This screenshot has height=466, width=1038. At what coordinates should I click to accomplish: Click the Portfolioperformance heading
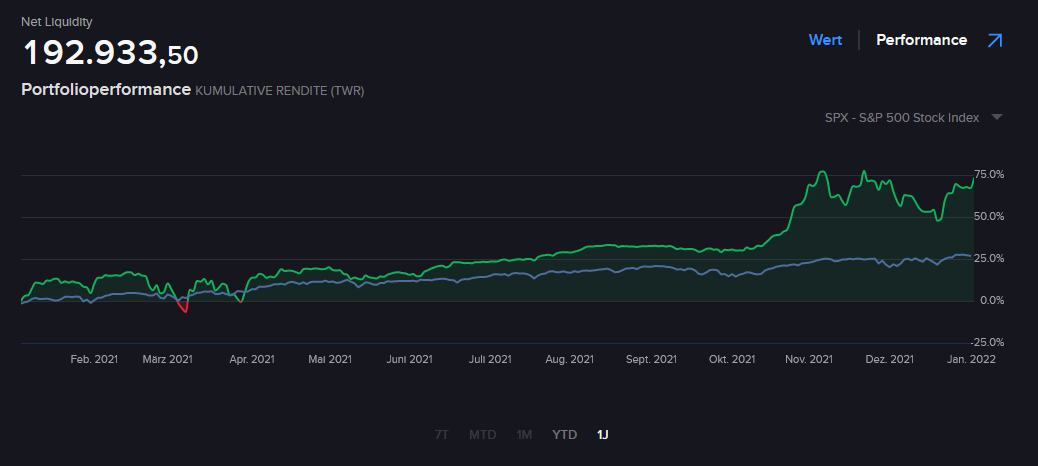point(105,89)
